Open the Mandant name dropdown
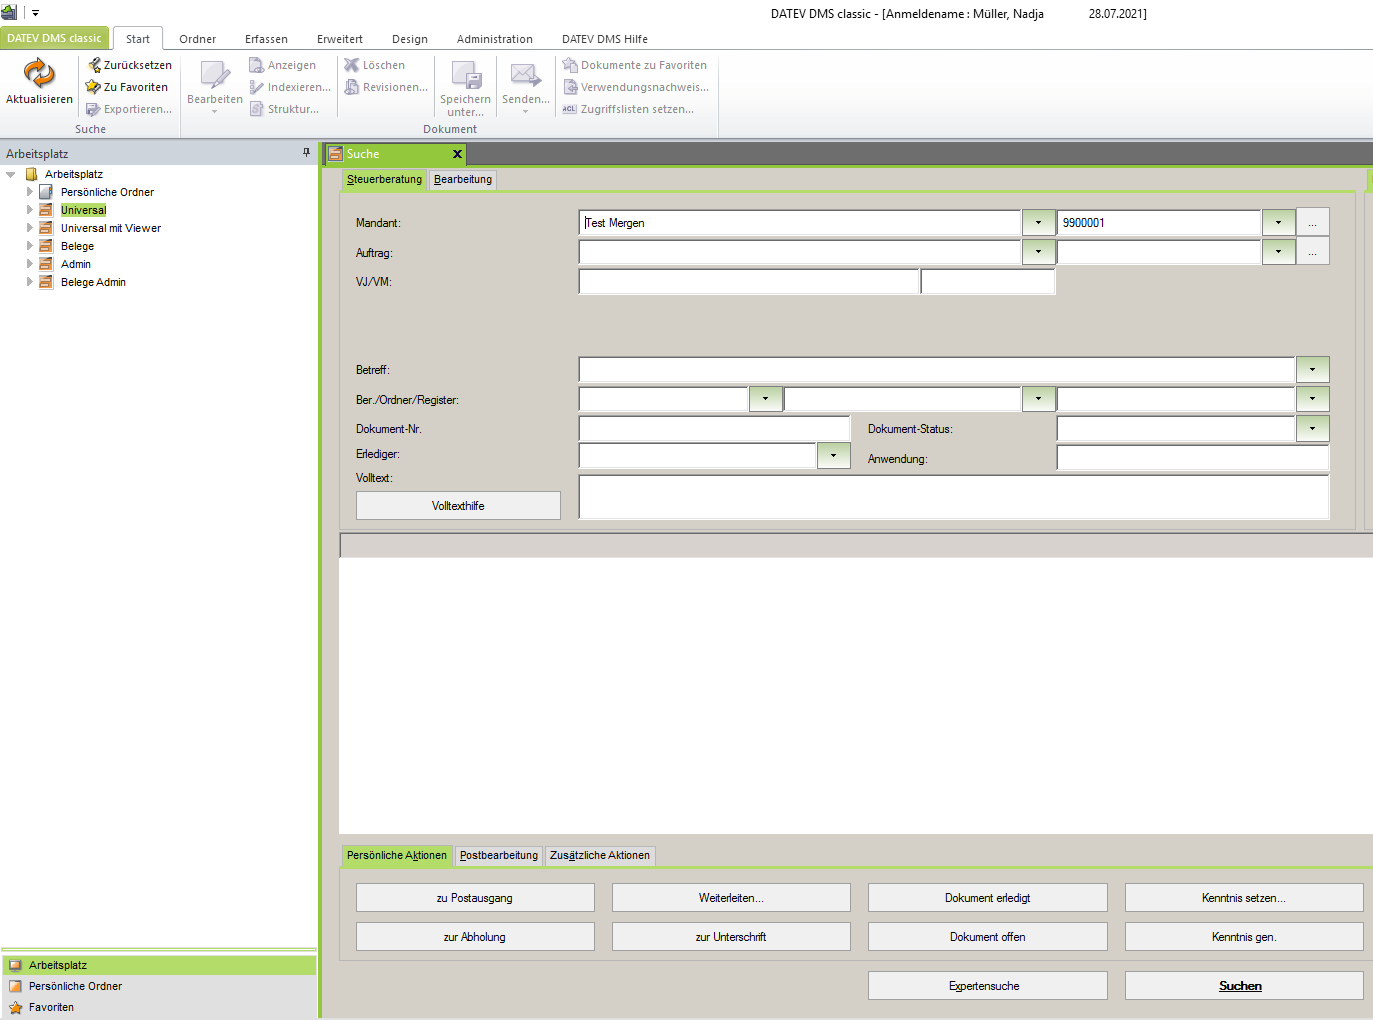 click(x=1038, y=223)
